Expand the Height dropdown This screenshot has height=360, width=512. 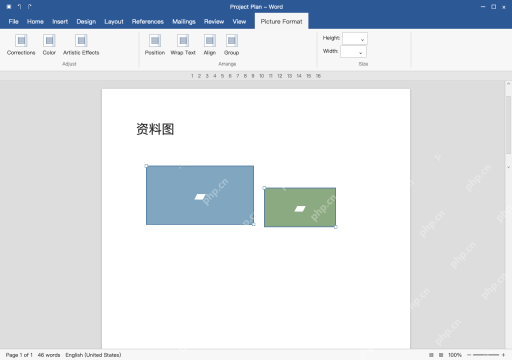click(x=362, y=39)
